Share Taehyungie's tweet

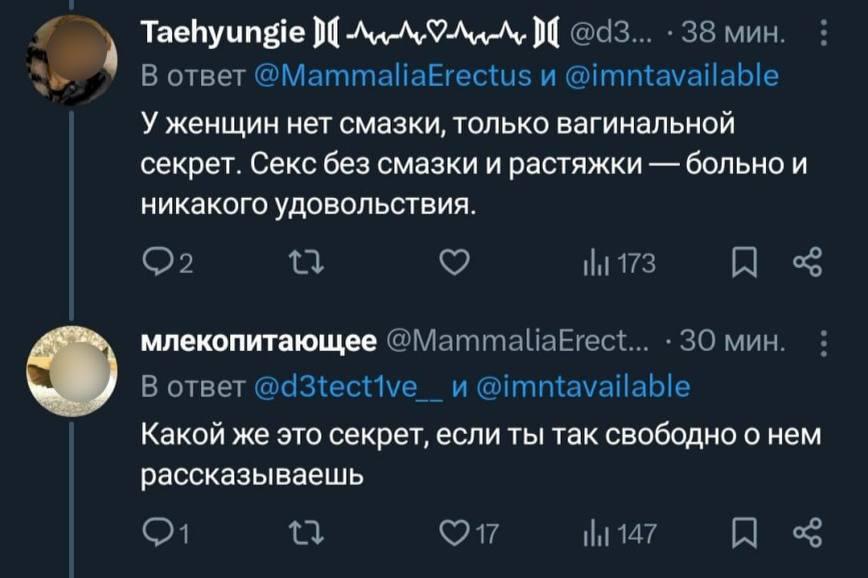[806, 263]
